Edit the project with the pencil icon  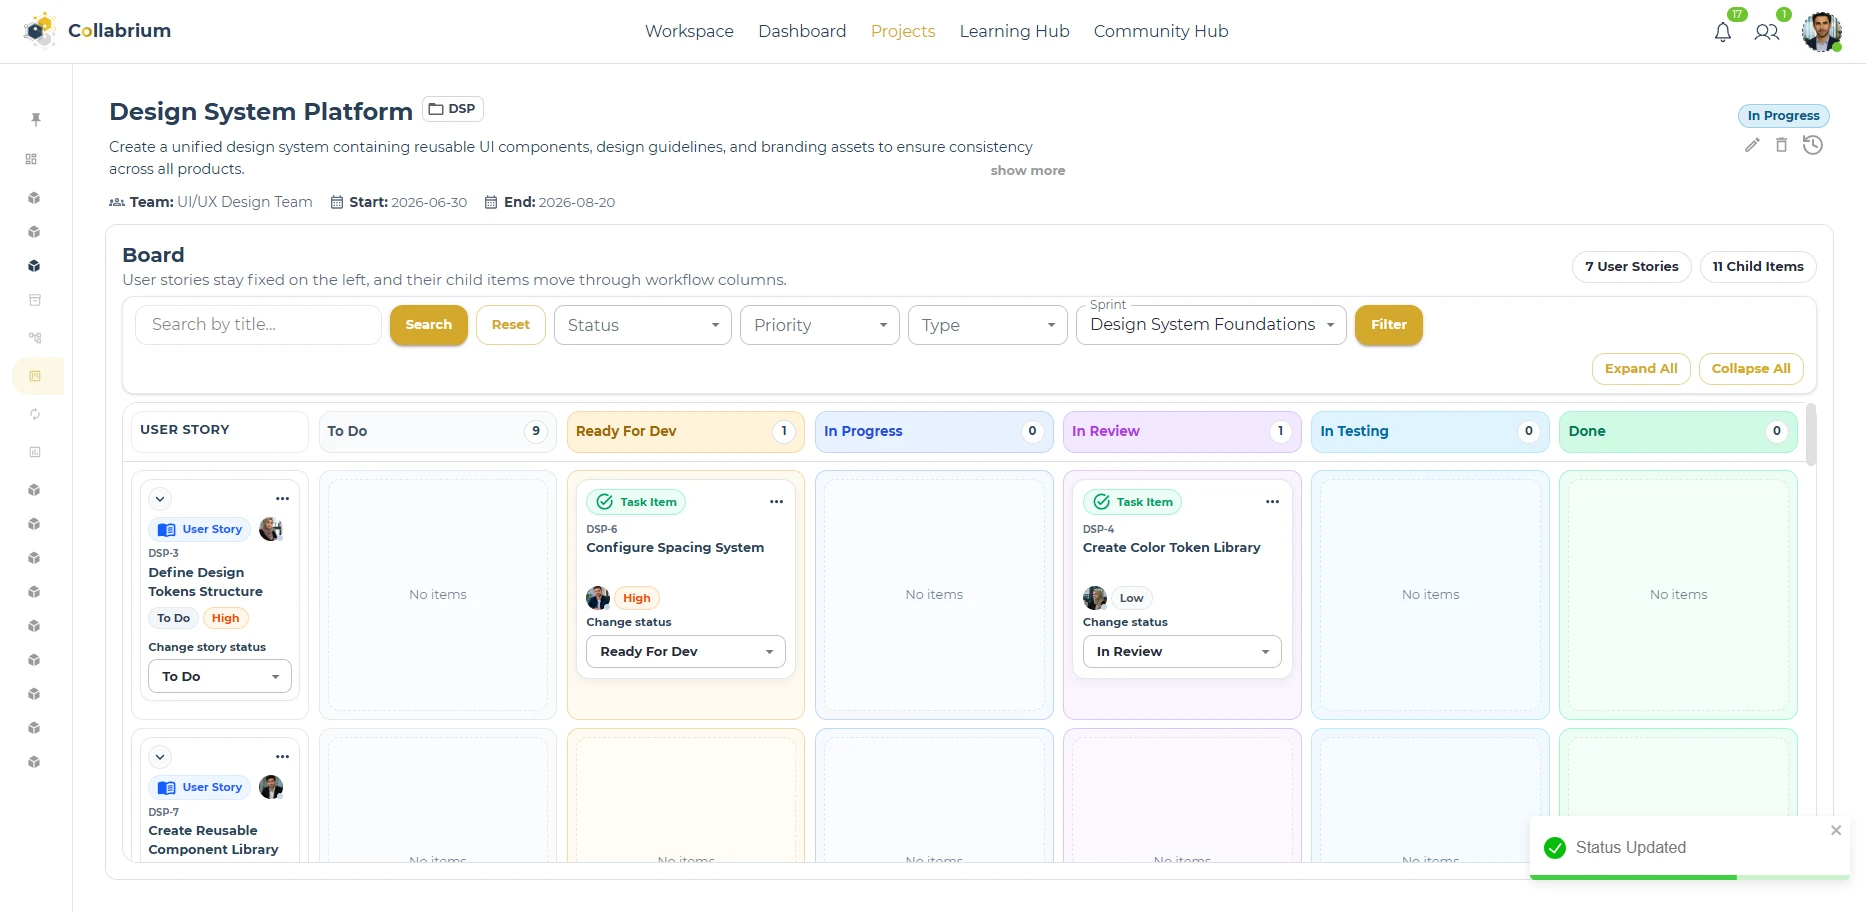[1752, 145]
